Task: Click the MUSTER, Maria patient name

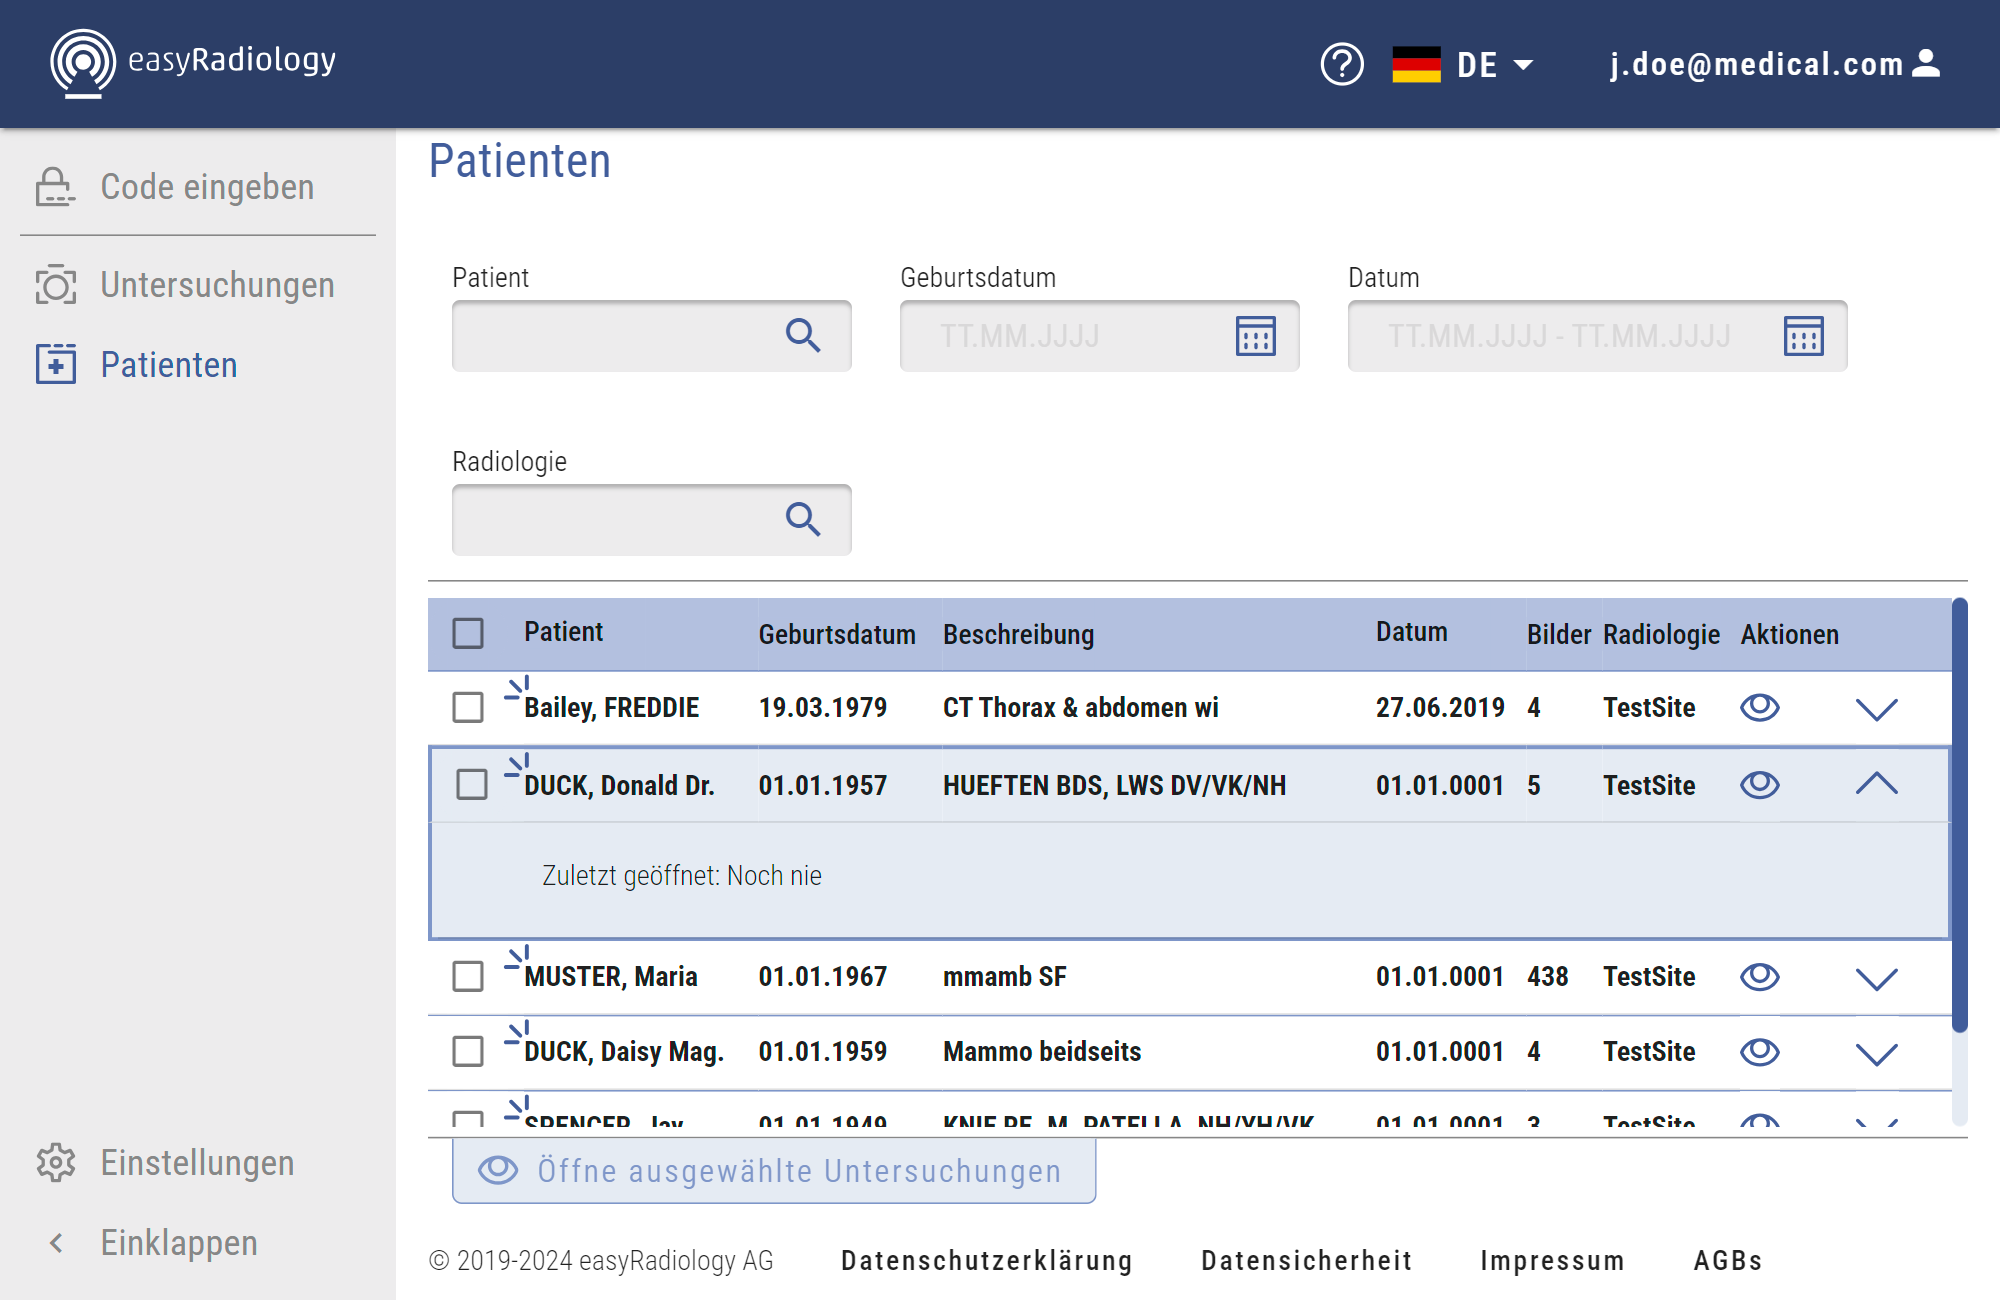Action: coord(610,977)
